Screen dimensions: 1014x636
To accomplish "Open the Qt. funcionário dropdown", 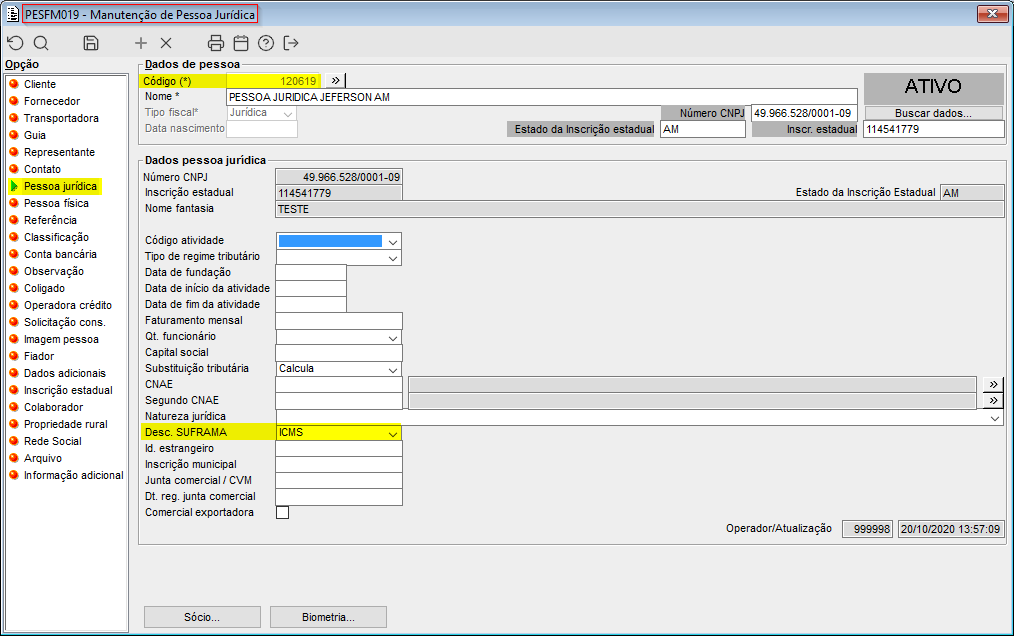I will pyautogui.click(x=392, y=338).
